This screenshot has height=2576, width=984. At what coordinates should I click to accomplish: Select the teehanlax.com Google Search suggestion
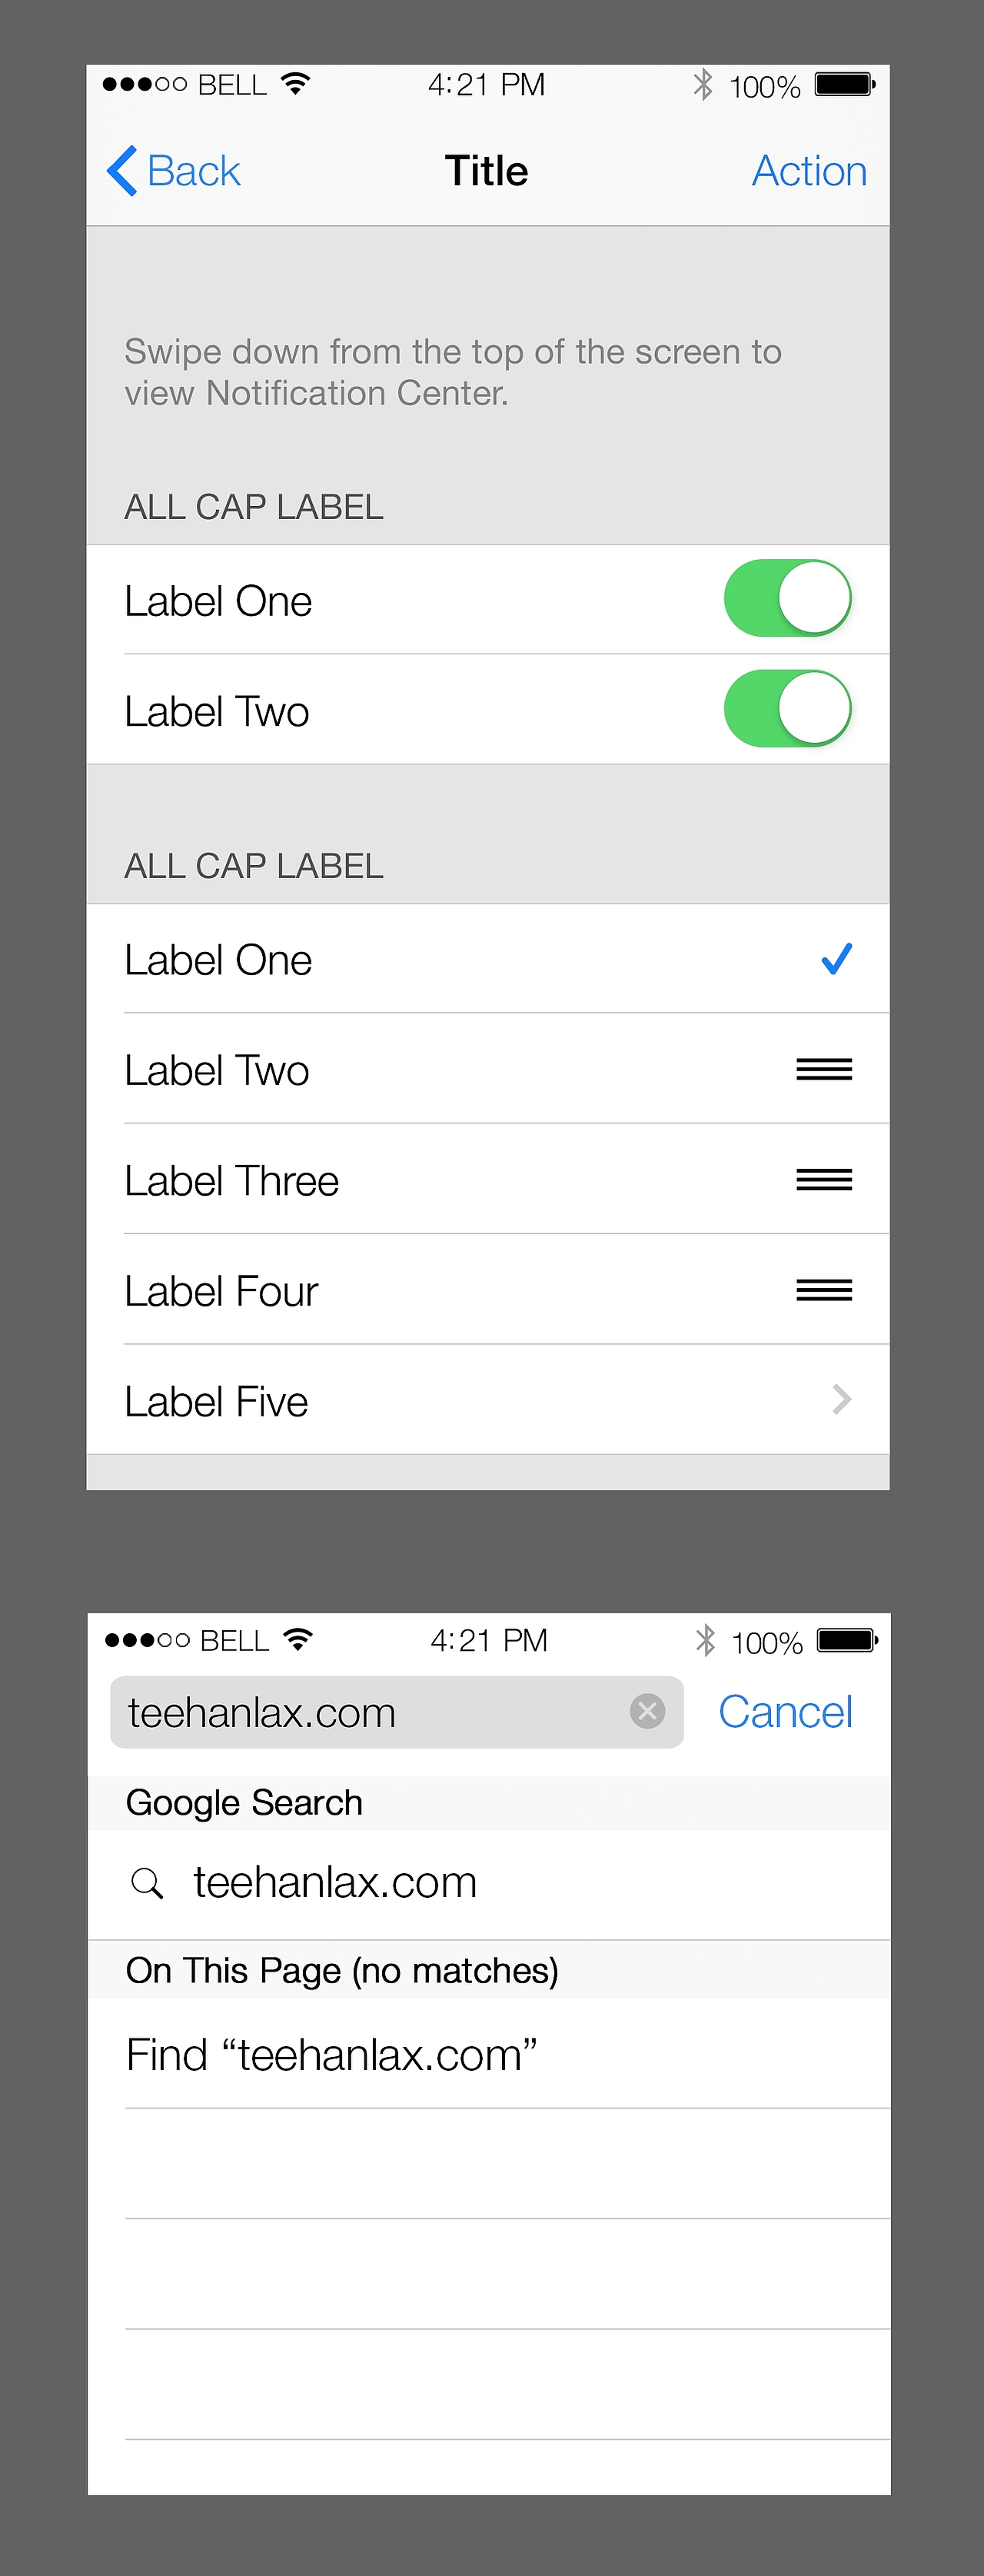[x=335, y=1883]
